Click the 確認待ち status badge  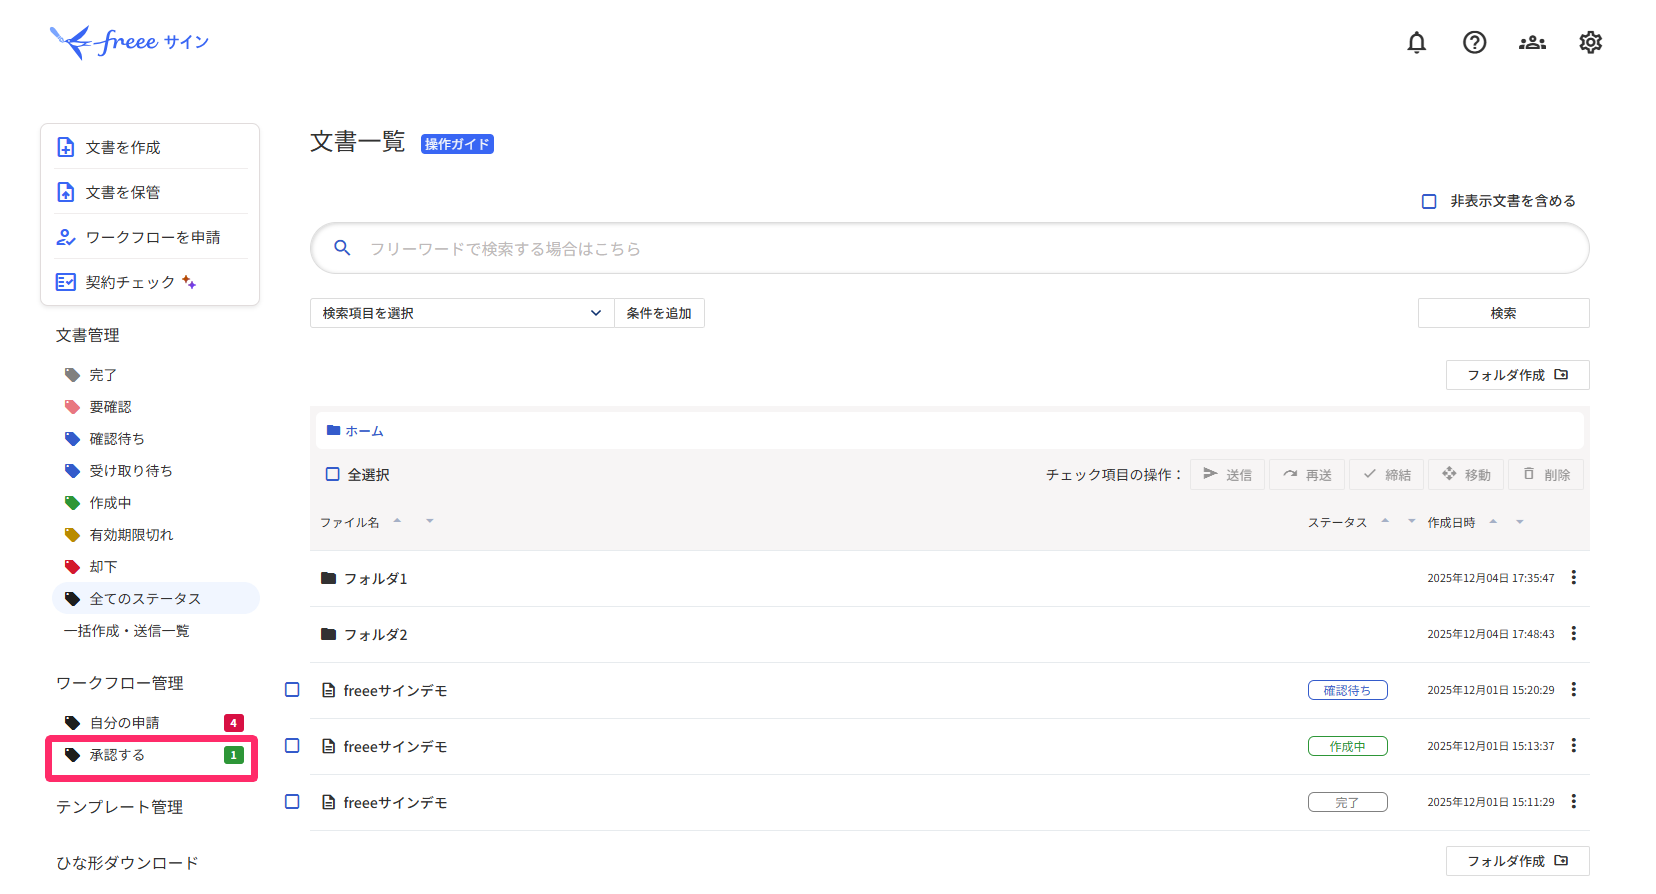point(1347,690)
